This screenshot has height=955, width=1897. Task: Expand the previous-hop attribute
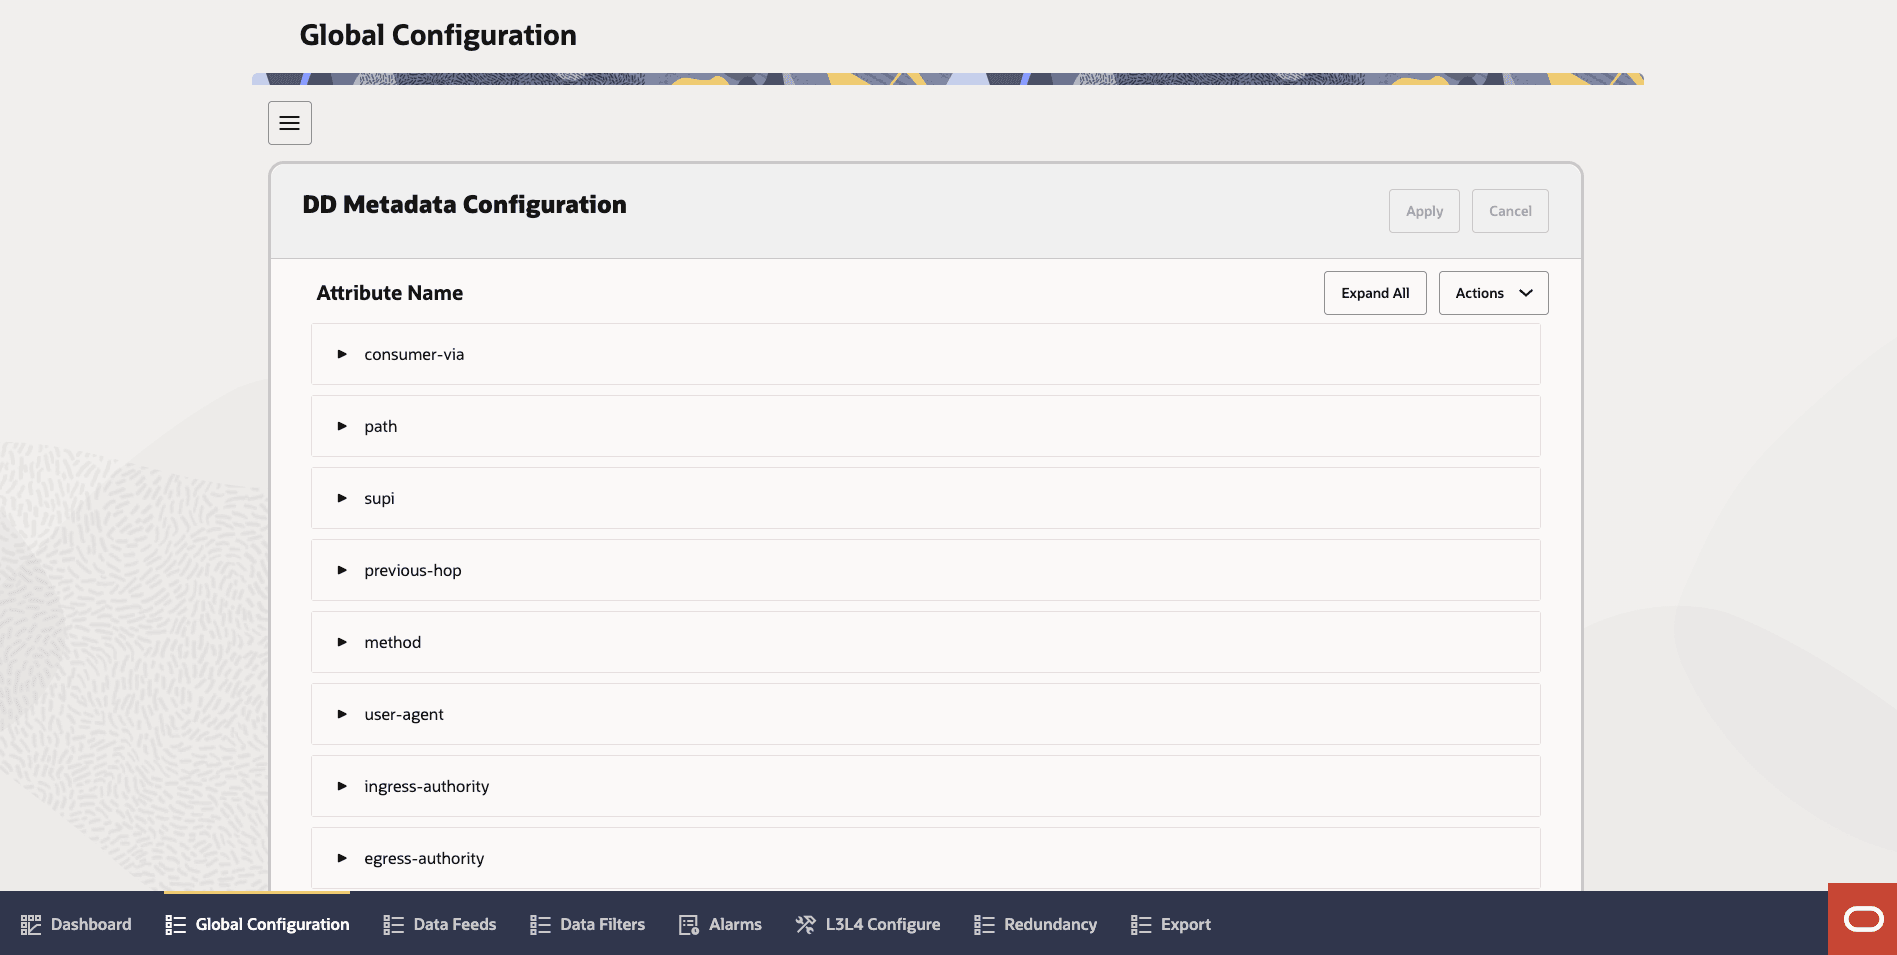point(341,570)
